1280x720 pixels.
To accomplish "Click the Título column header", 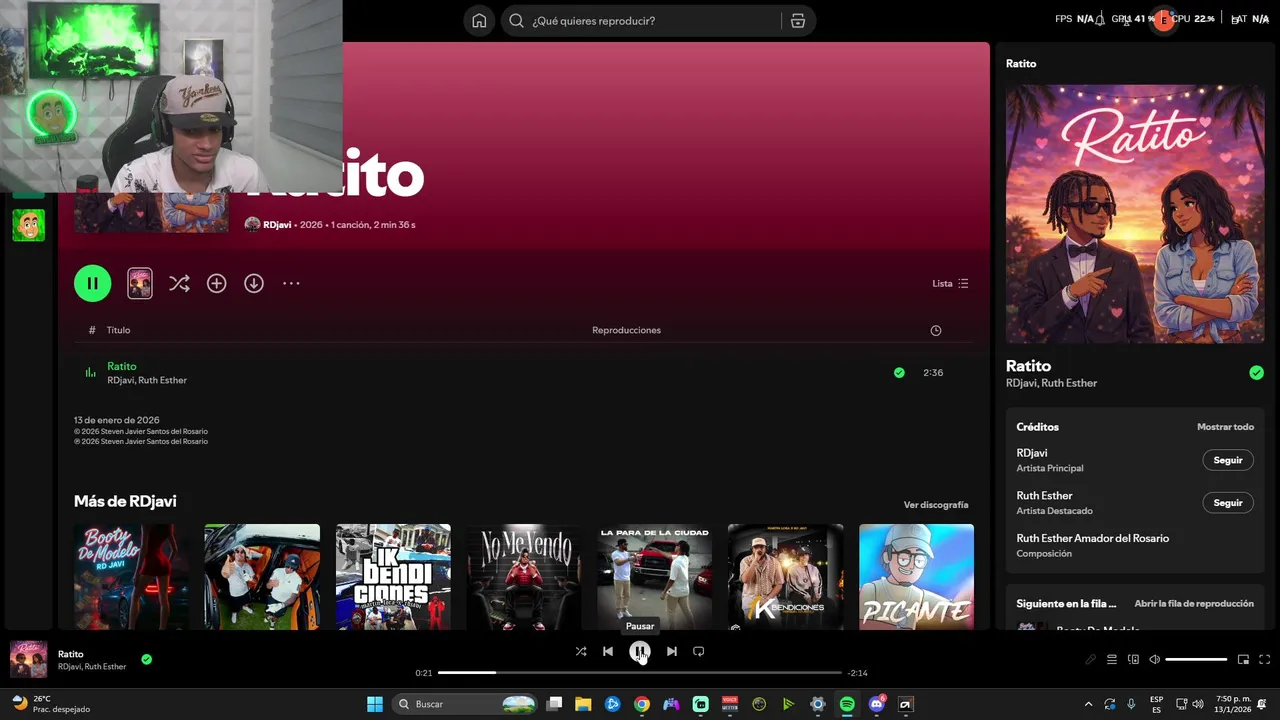I will pyautogui.click(x=118, y=331).
